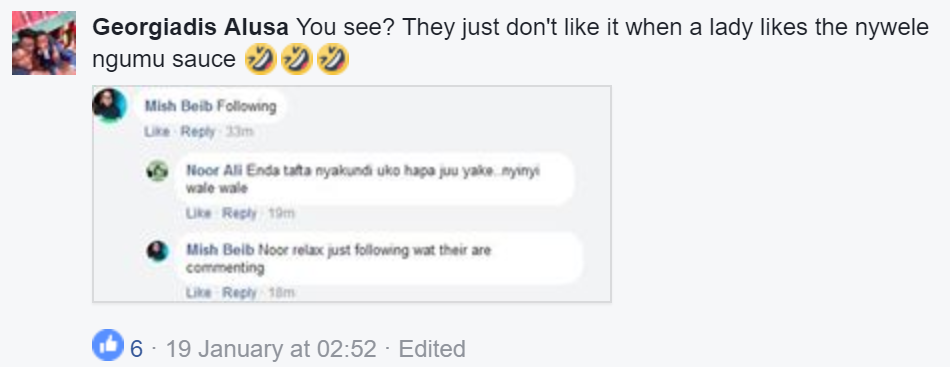
Task: Click the first laughing emoji
Action: tap(261, 60)
